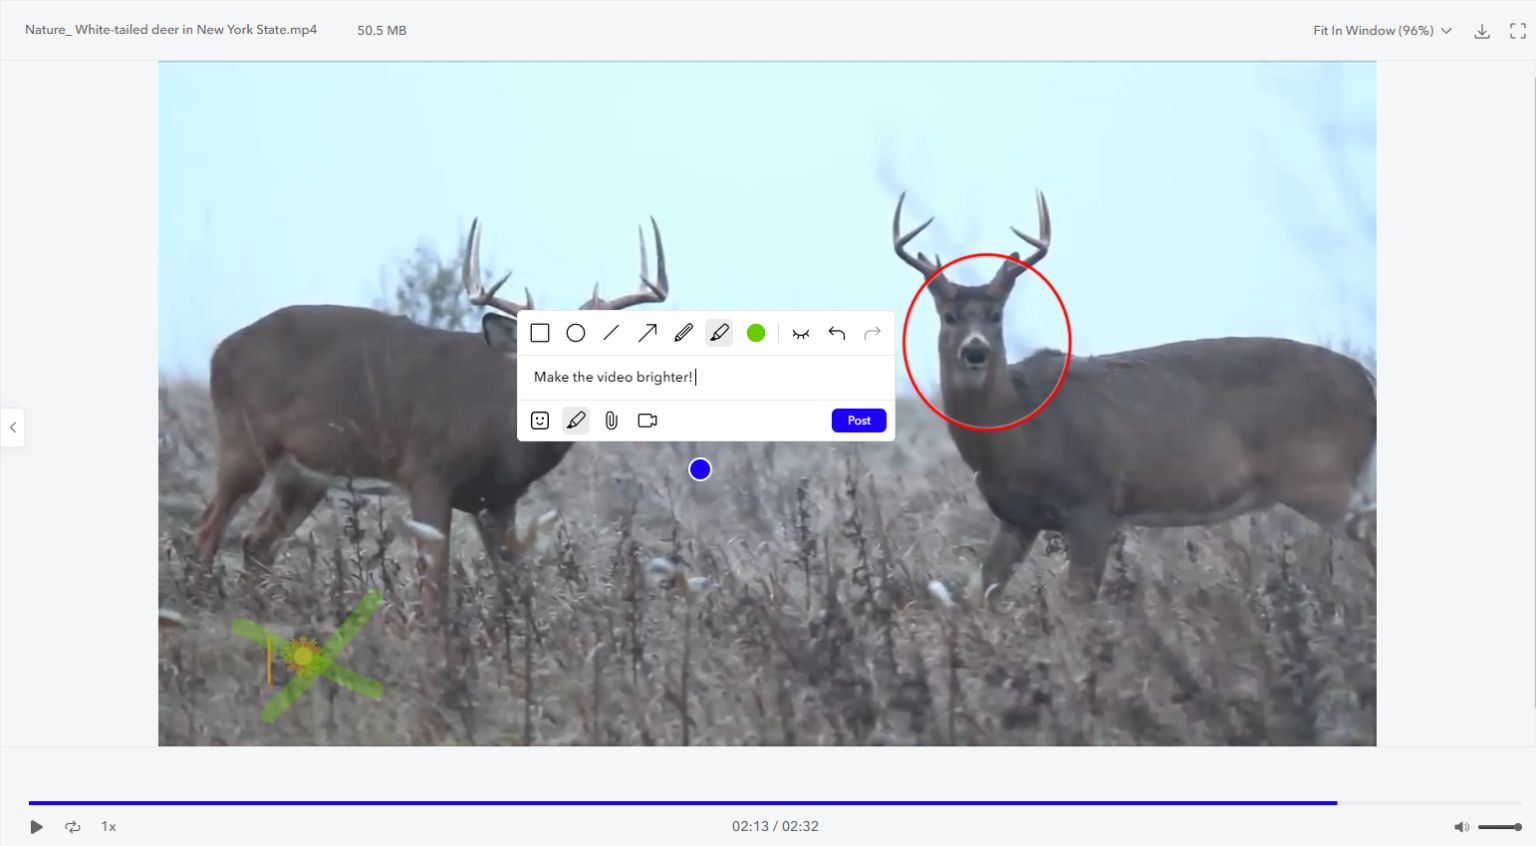
Task: Enter fullscreen mode
Action: [1518, 30]
